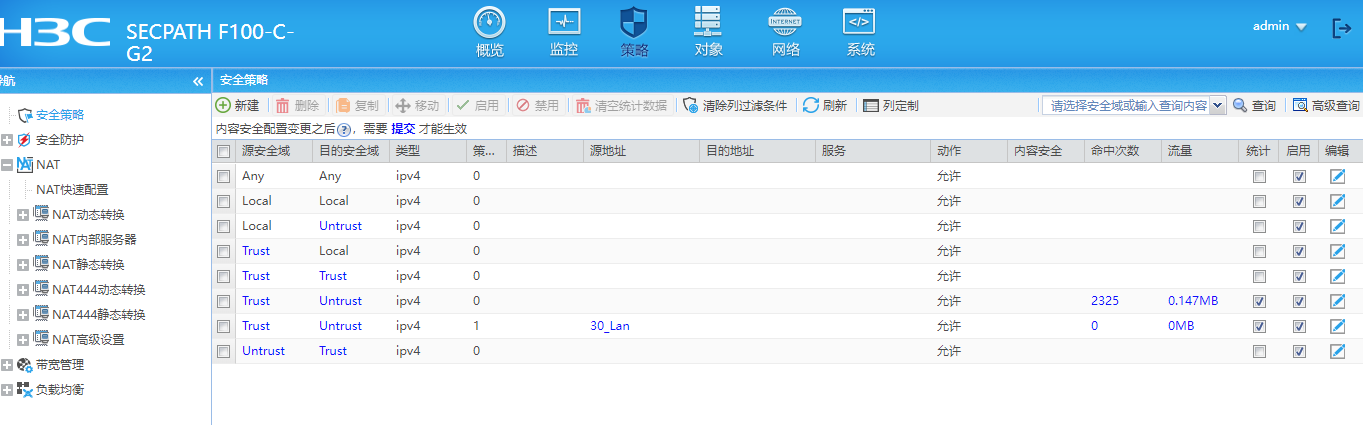This screenshot has height=425, width=1363.
Task: Click 清除列过滤条件 clear column filters
Action: [x=735, y=105]
